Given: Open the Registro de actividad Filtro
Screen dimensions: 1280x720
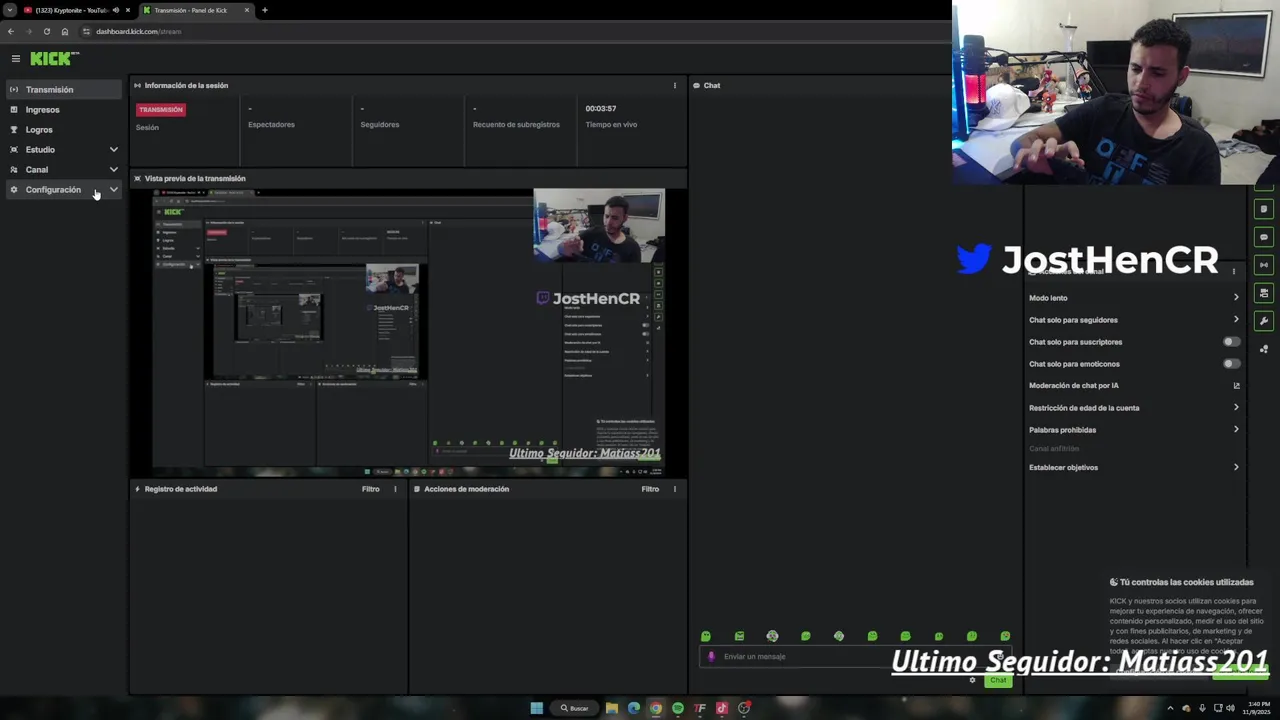Looking at the screenshot, I should (x=371, y=489).
